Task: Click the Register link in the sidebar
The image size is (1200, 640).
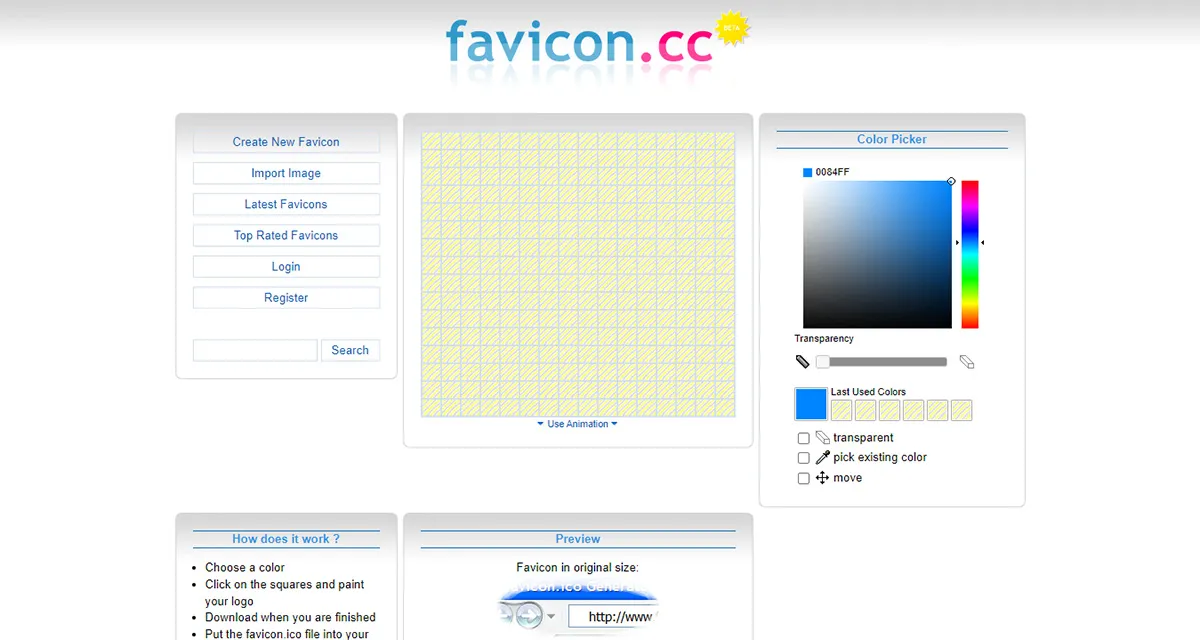Action: tap(286, 297)
